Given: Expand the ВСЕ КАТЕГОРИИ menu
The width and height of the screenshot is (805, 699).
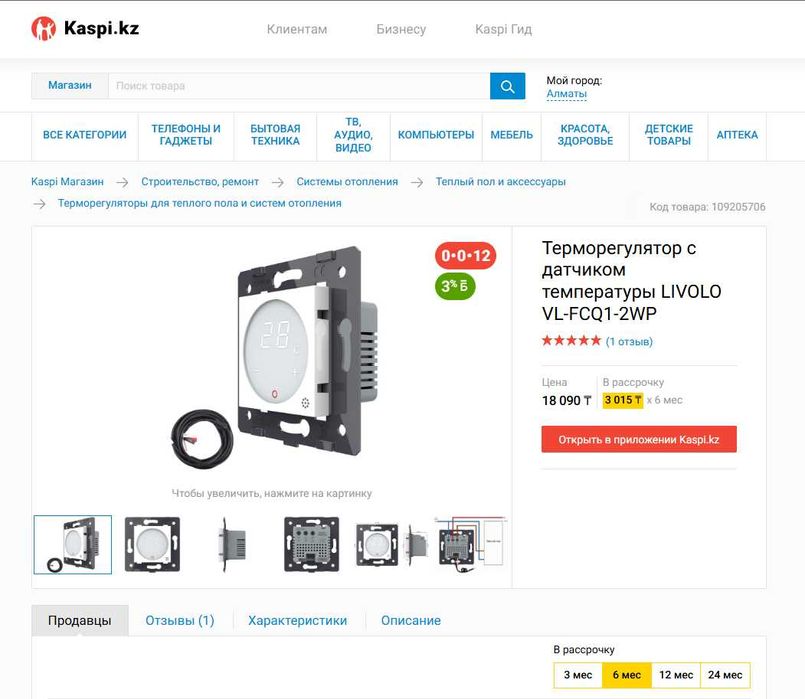Looking at the screenshot, I should (x=85, y=135).
